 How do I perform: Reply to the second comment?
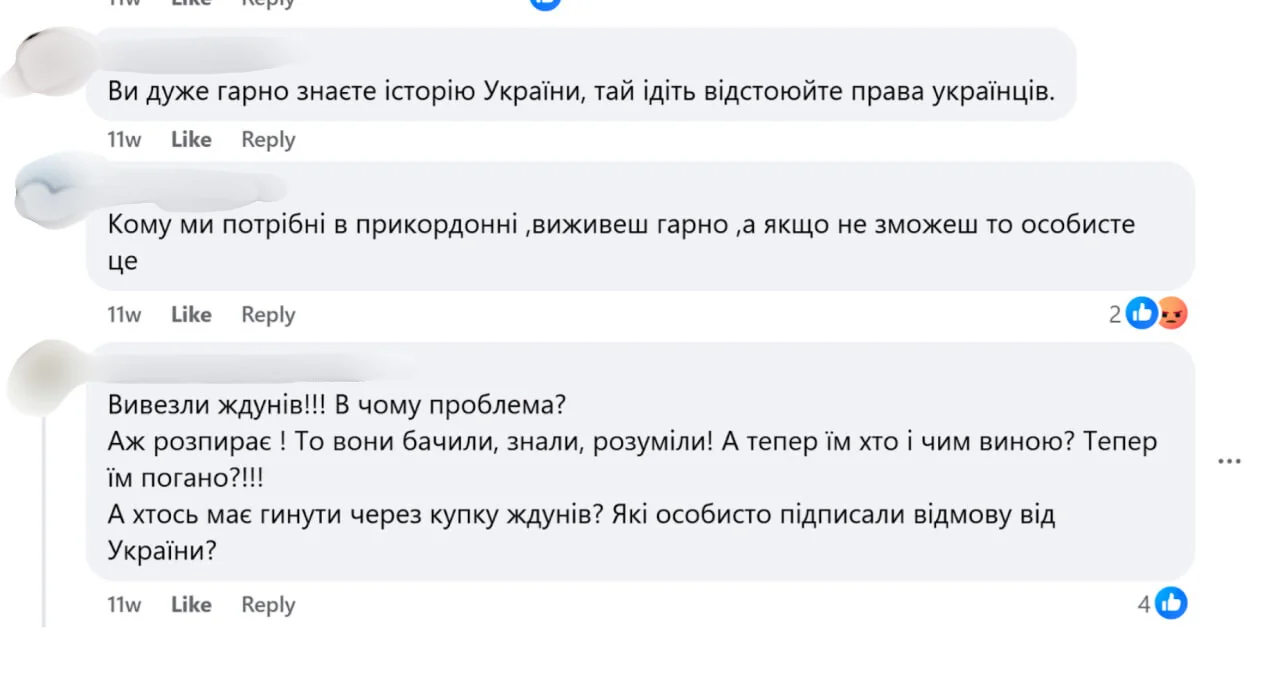click(267, 314)
